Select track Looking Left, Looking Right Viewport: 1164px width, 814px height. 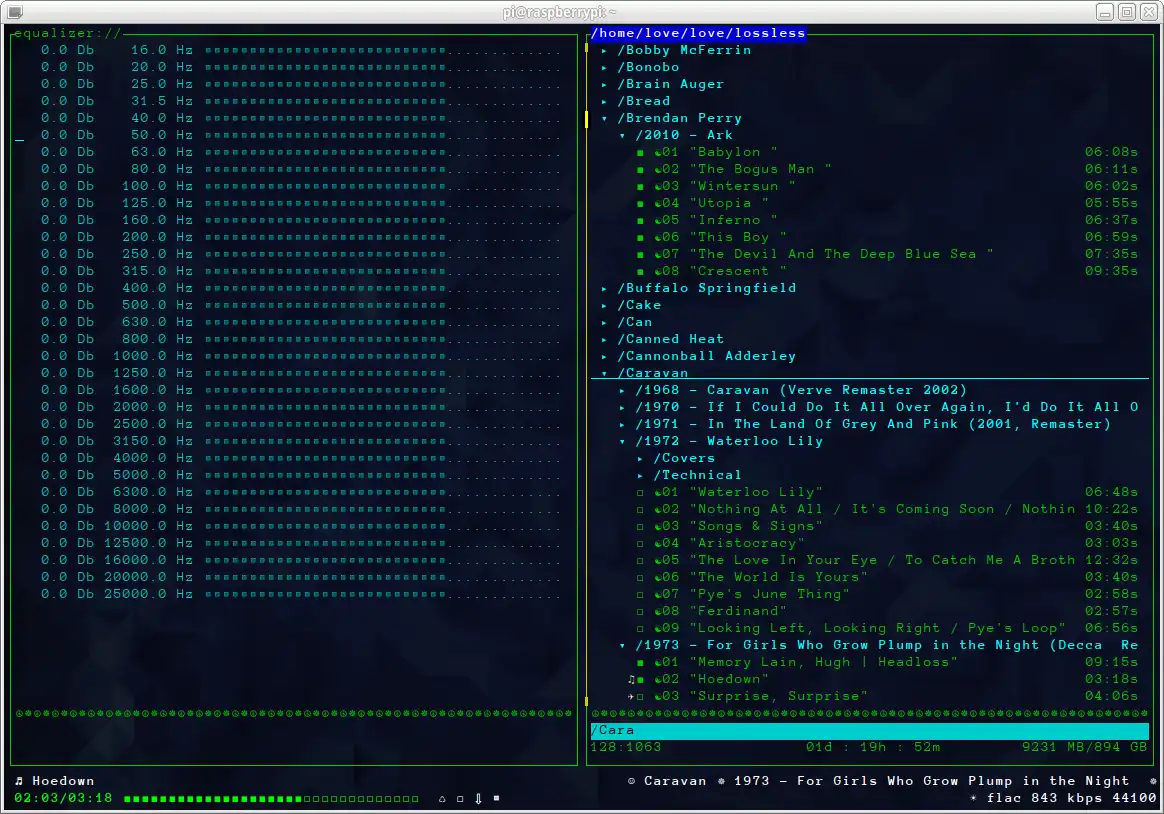pos(877,628)
